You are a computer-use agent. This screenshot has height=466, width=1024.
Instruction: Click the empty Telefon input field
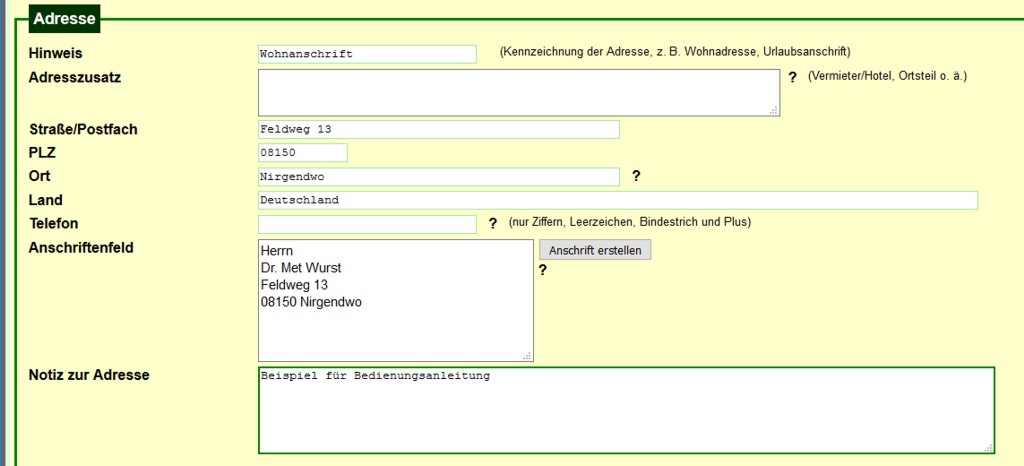point(367,224)
